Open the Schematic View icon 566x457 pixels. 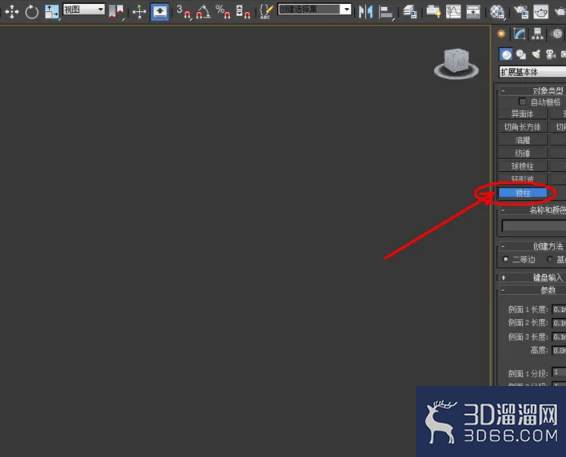[473, 12]
